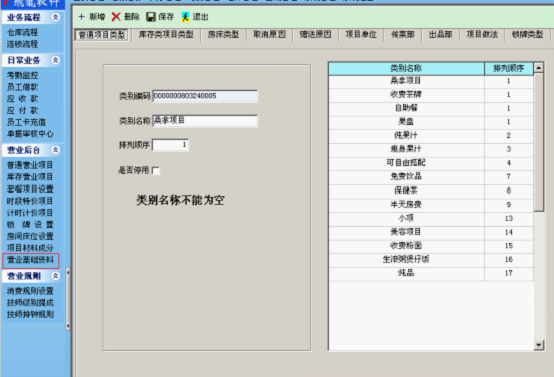Open the 项目单位 tab

361,35
